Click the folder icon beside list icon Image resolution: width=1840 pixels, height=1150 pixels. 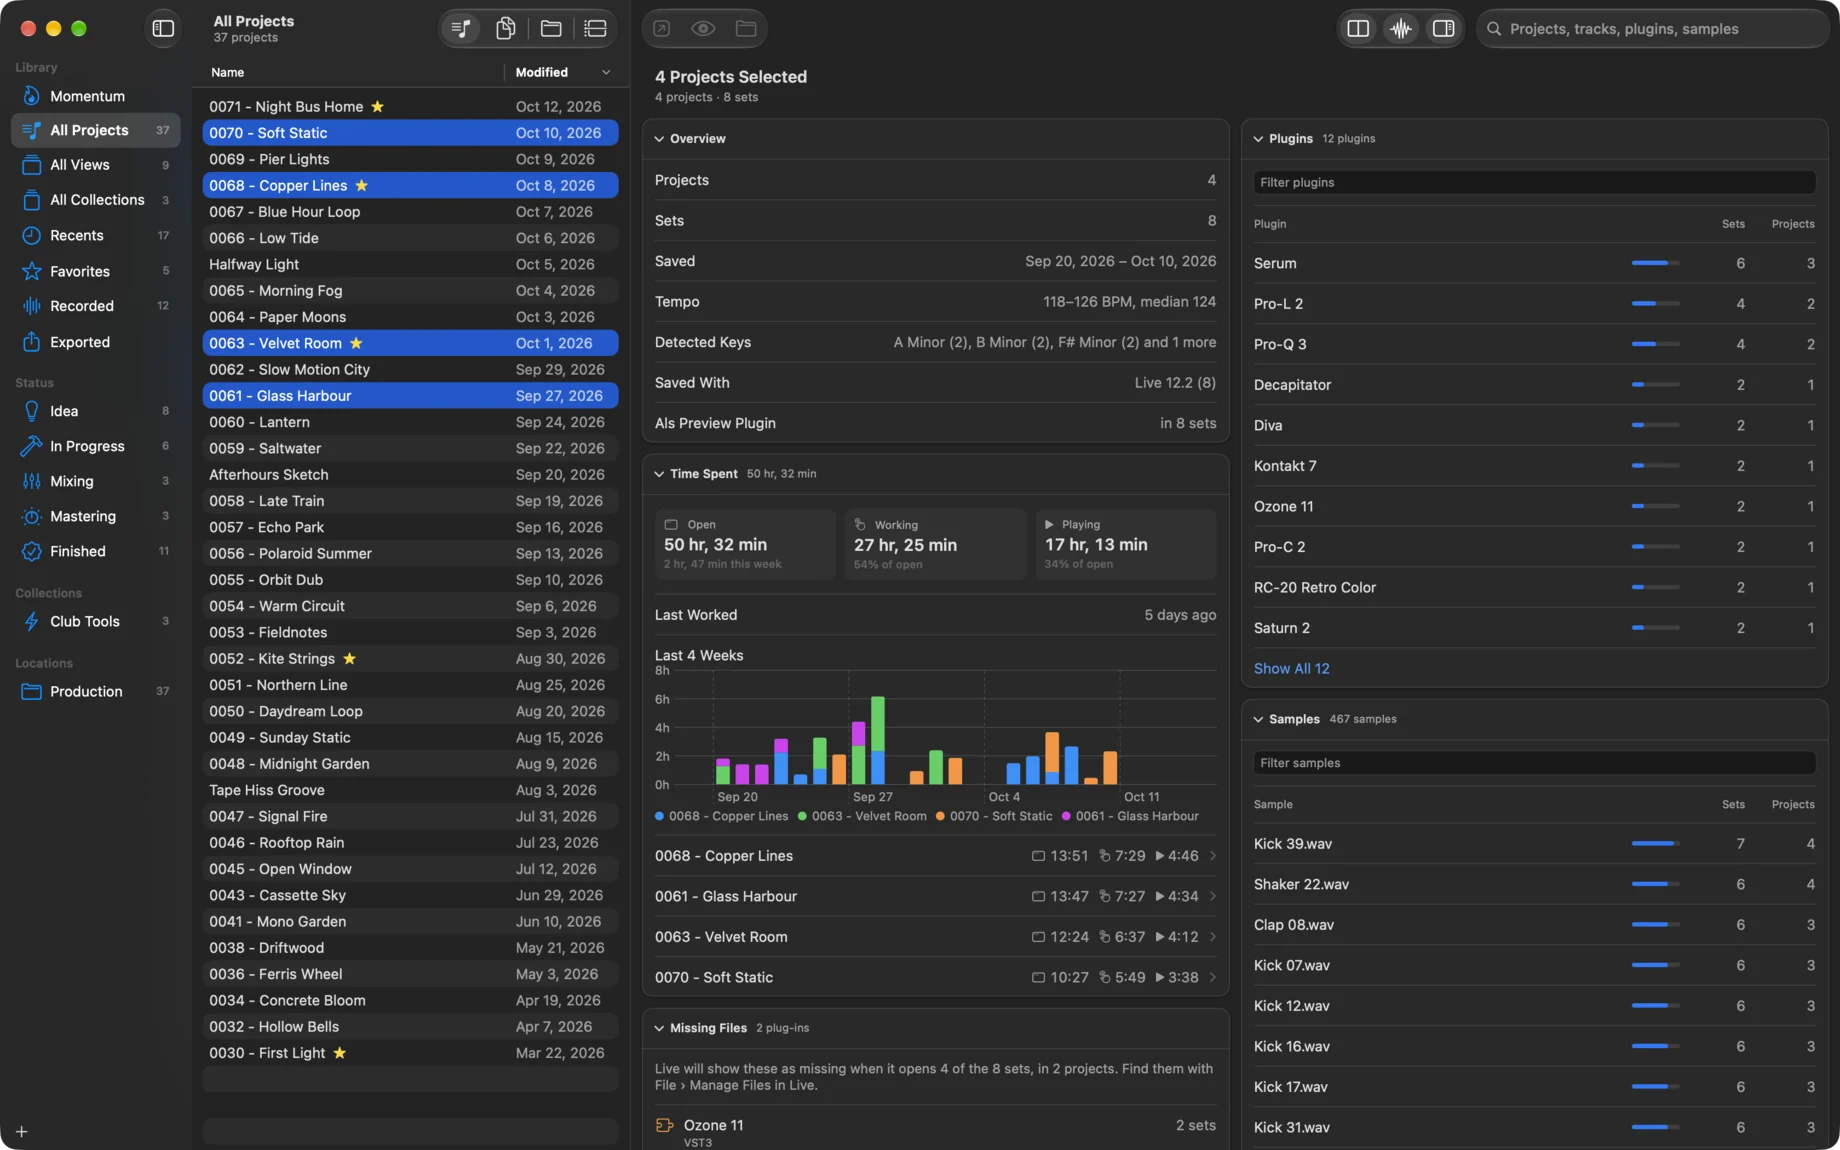click(x=551, y=29)
